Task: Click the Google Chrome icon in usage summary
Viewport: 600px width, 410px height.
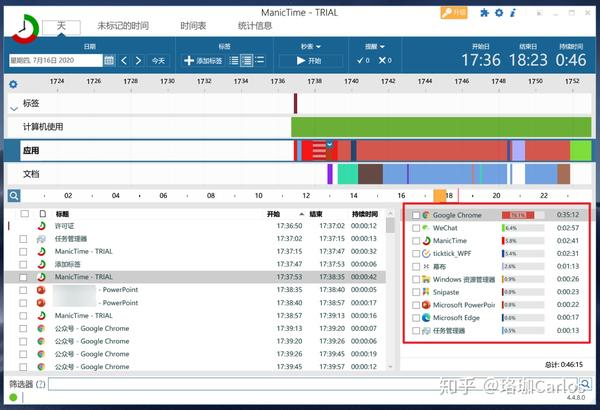Action: pyautogui.click(x=426, y=215)
